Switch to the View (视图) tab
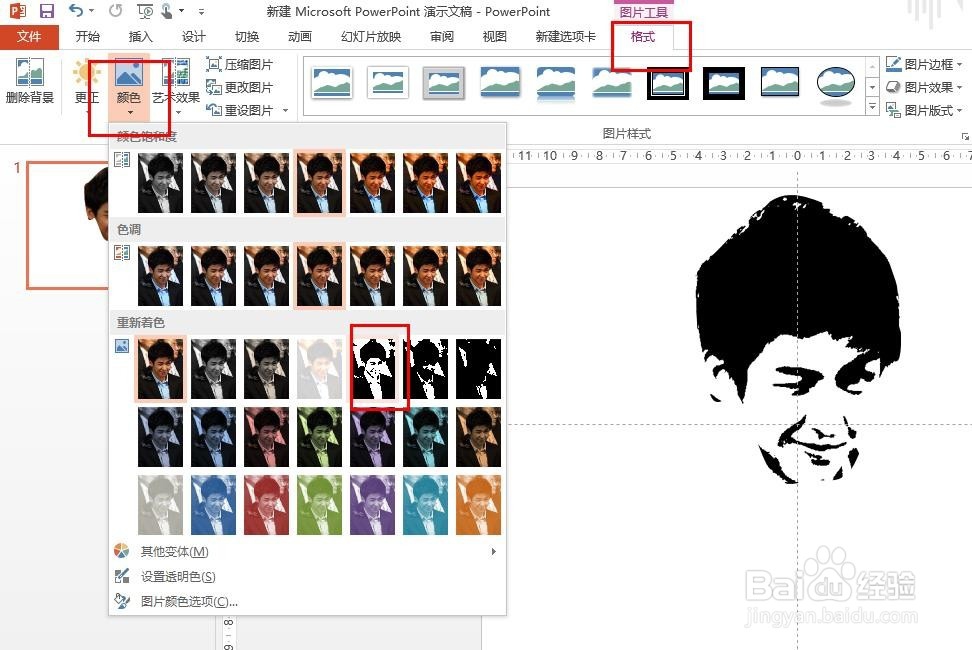The width and height of the screenshot is (972, 650). (x=494, y=37)
